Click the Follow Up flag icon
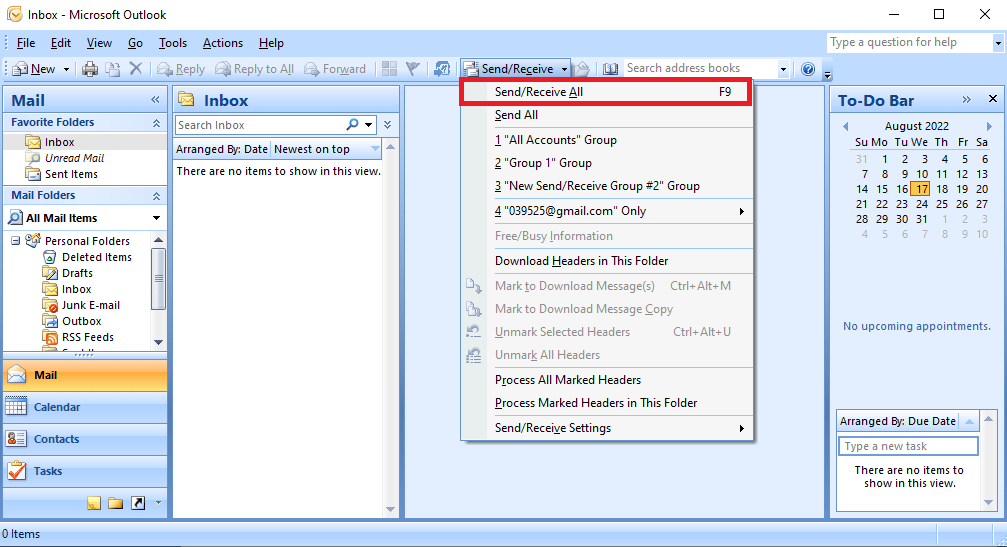1007x547 pixels. pyautogui.click(x=412, y=69)
